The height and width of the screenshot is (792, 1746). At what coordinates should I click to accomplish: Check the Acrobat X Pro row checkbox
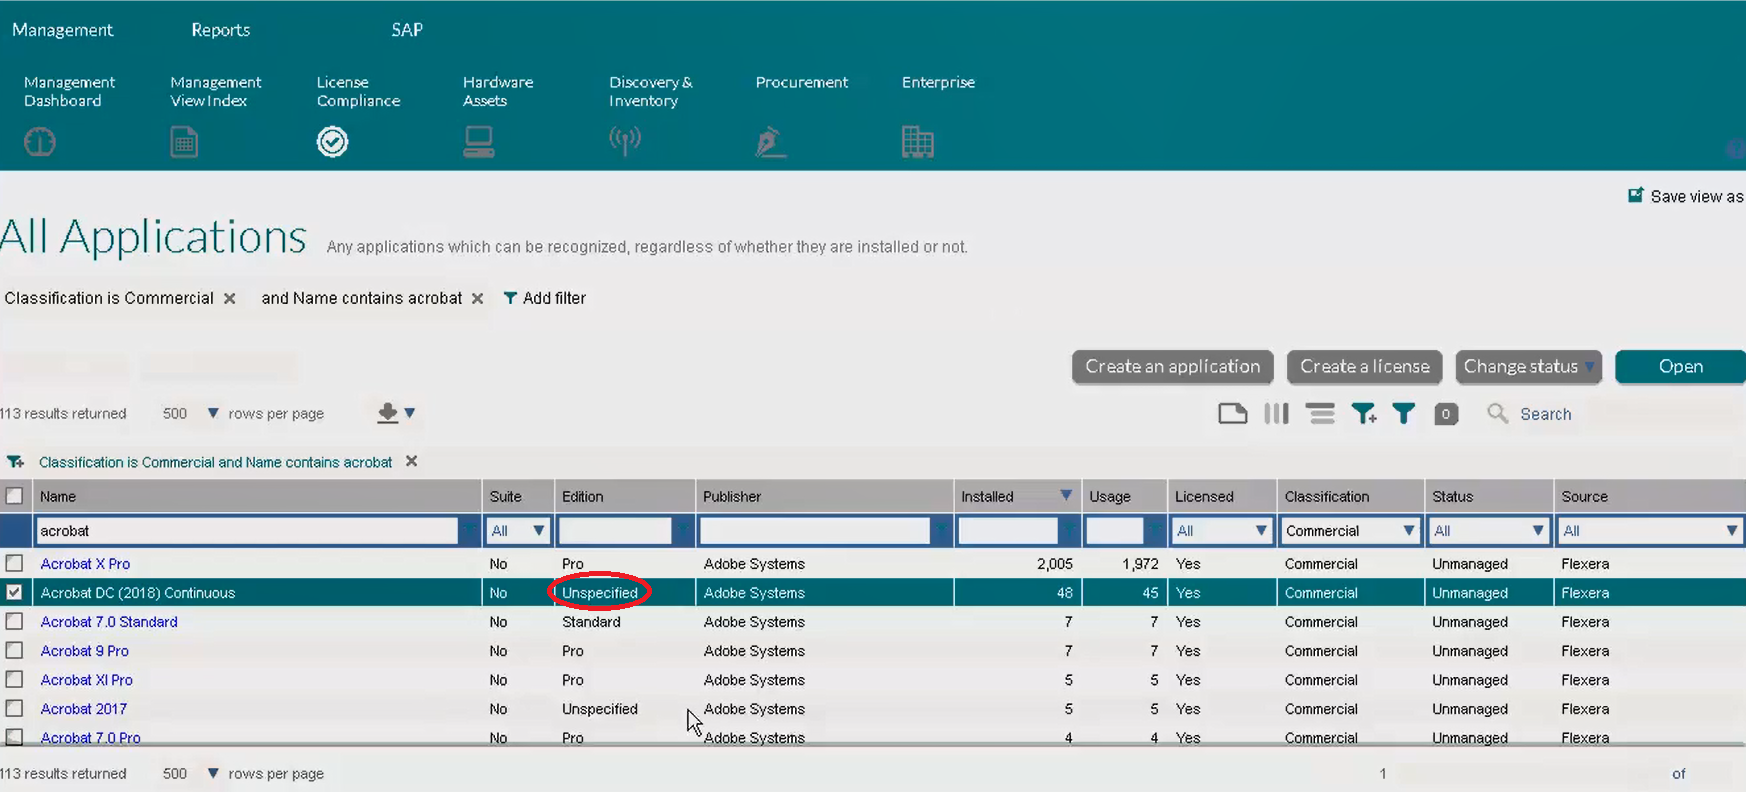[14, 563]
